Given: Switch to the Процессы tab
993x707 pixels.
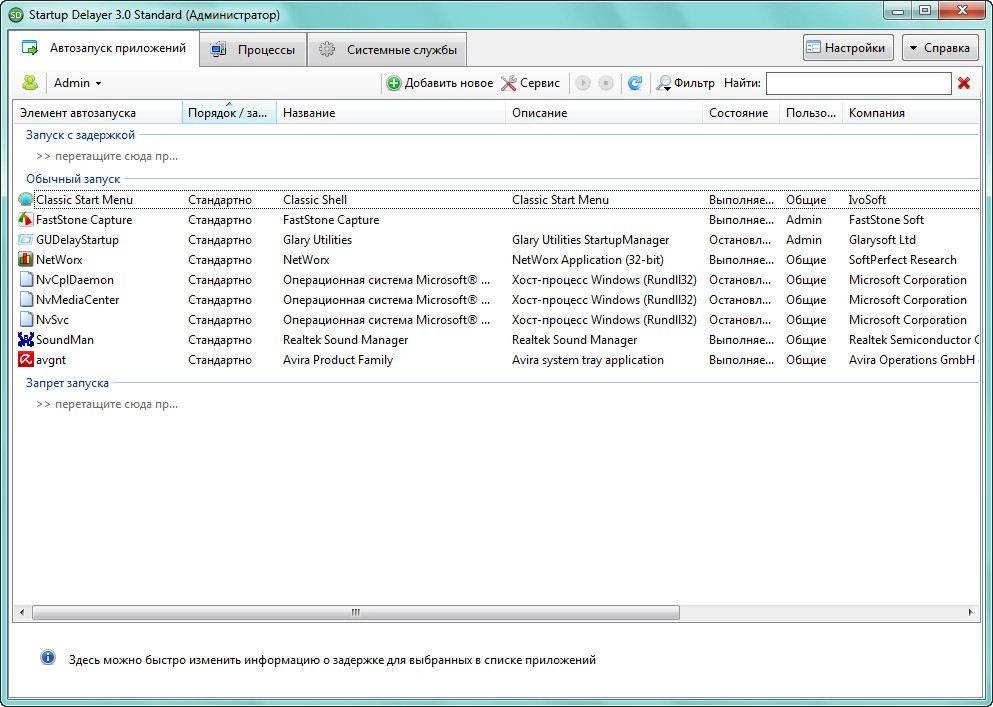Looking at the screenshot, I should click(x=253, y=50).
